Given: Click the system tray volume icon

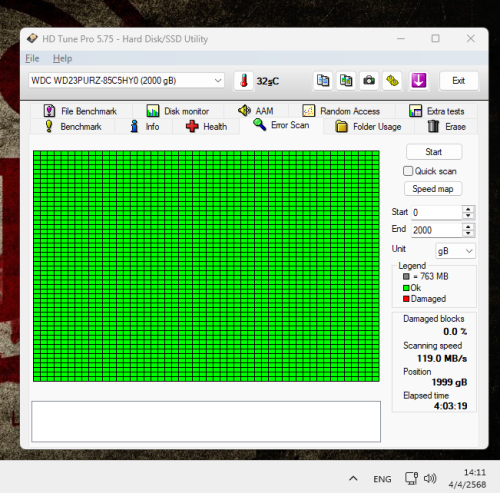Looking at the screenshot, I should (430, 479).
